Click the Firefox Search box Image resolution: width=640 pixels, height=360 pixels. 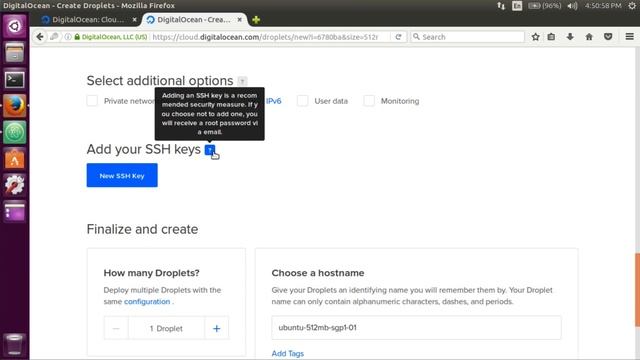pyautogui.click(x=467, y=37)
